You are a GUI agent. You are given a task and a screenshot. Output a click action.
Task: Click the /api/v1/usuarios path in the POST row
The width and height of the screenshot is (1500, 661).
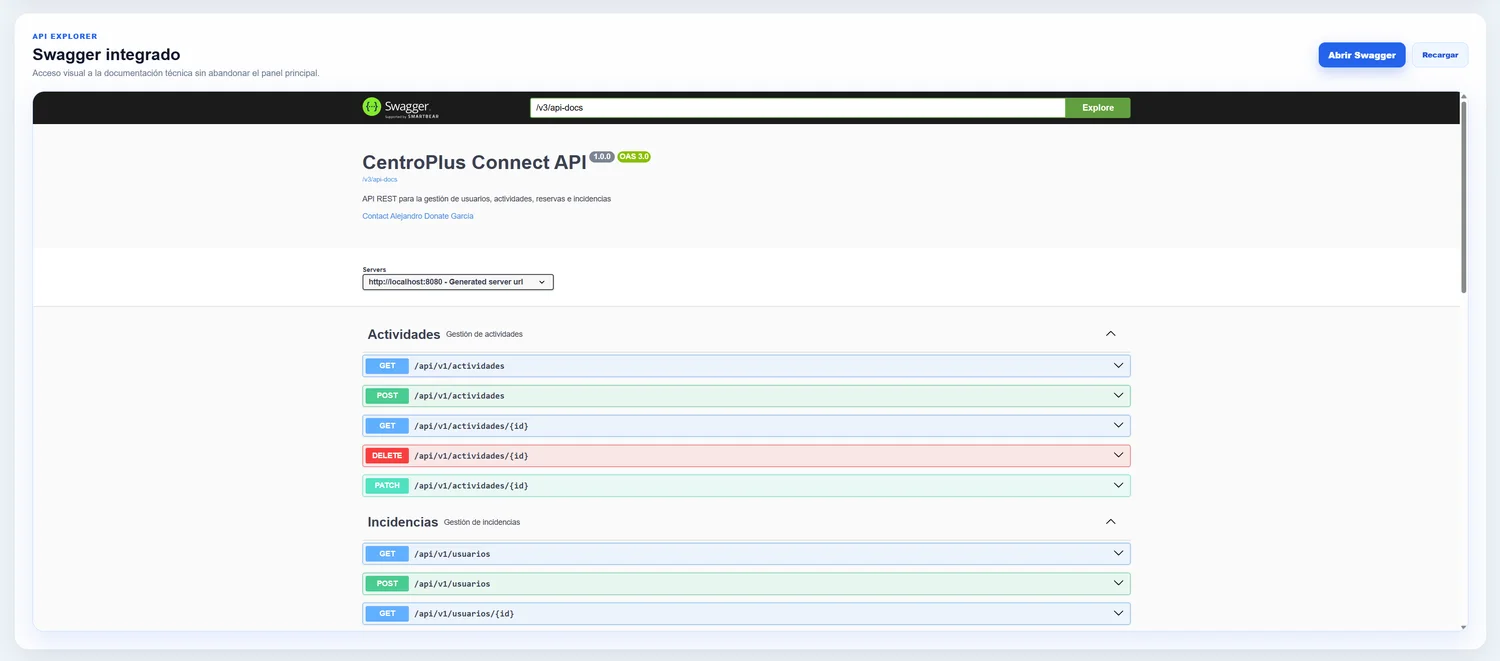click(x=453, y=584)
